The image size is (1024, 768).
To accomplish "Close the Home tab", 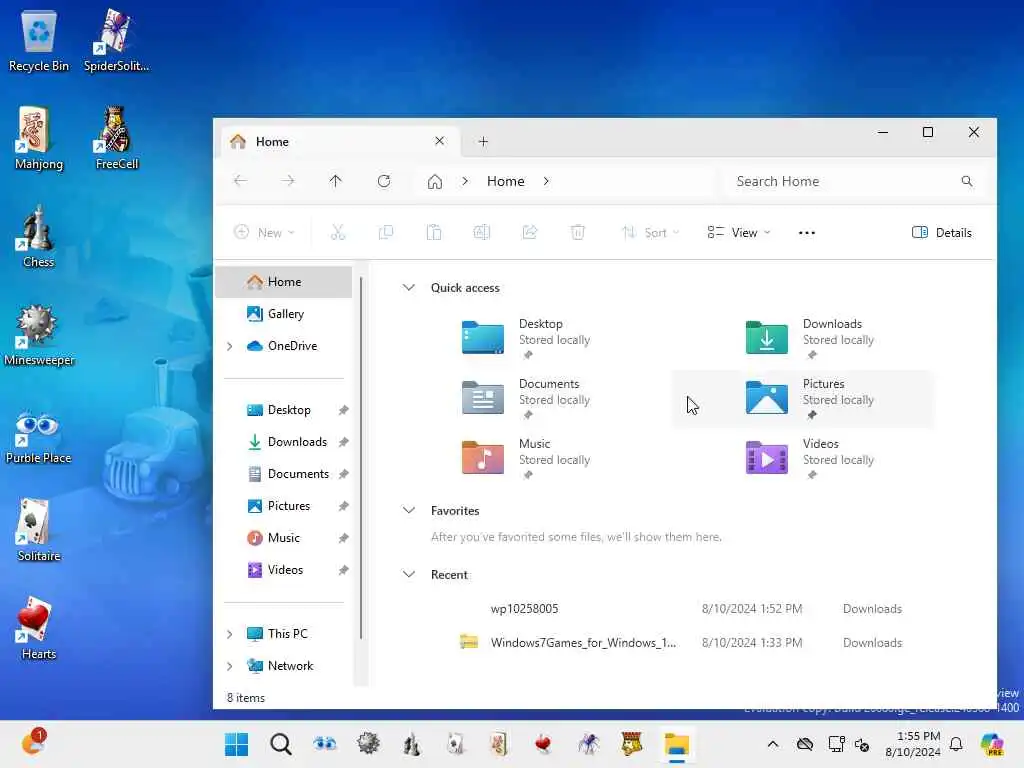I will [440, 141].
